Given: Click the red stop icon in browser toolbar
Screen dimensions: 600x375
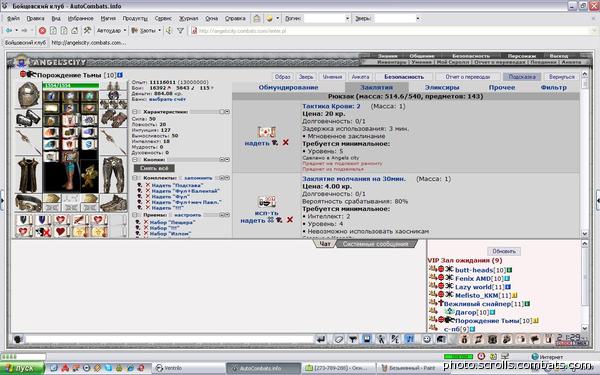Looking at the screenshot, I should 42,31.
